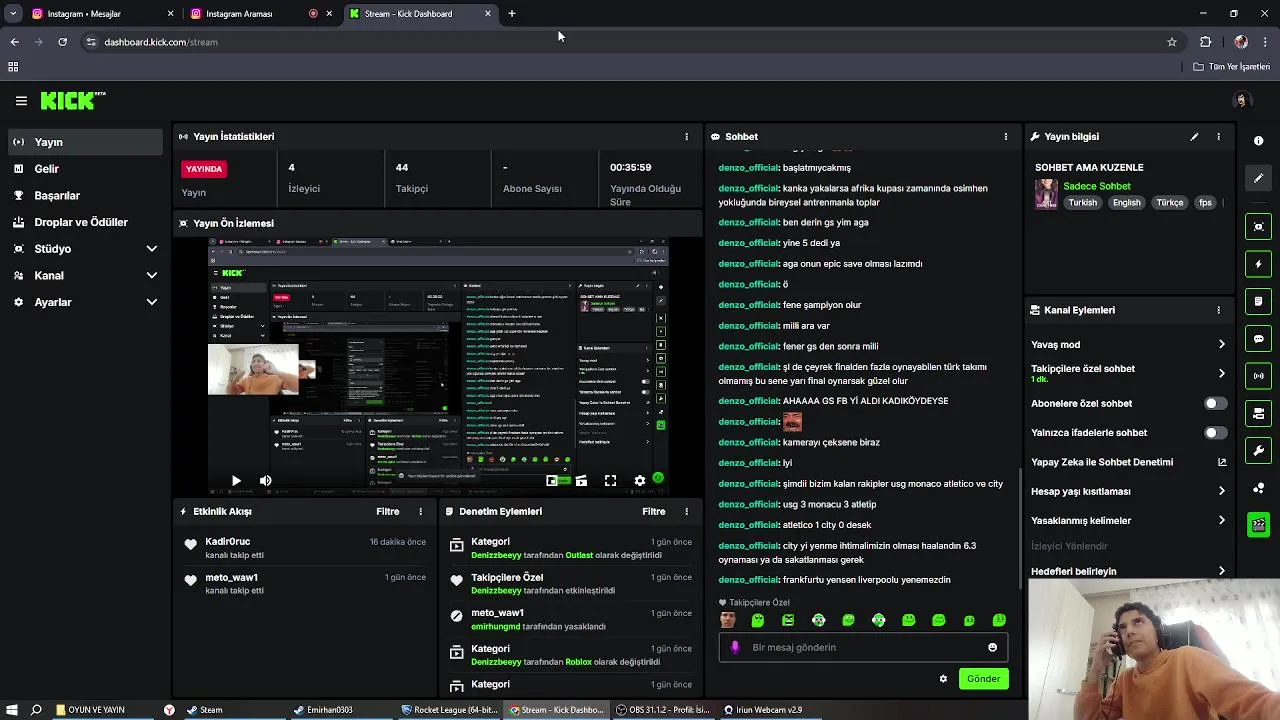Image resolution: width=1280 pixels, height=720 pixels.
Task: Open picture-in-picture in the preview player
Action: coord(551,481)
